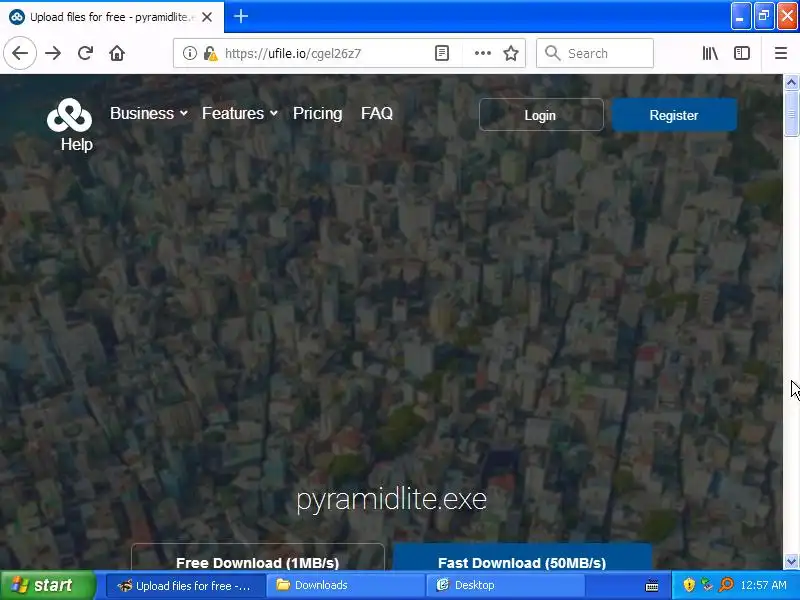Screen dimensions: 800x600
Task: Switch to Desktop taskbar window
Action: (505, 585)
